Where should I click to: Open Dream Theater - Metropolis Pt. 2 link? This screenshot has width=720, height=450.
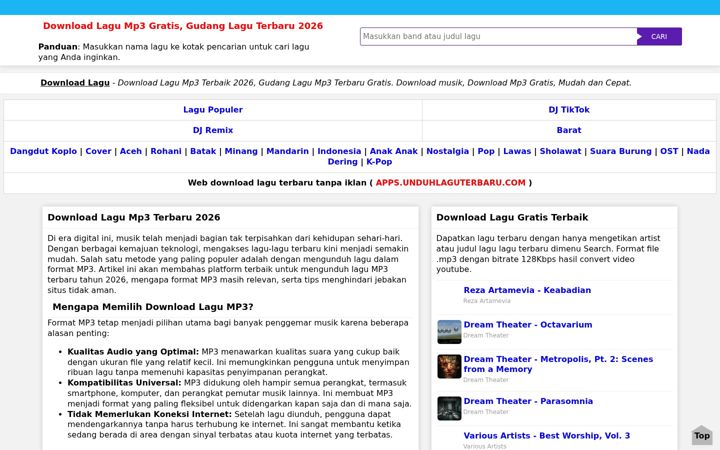pyautogui.click(x=558, y=364)
